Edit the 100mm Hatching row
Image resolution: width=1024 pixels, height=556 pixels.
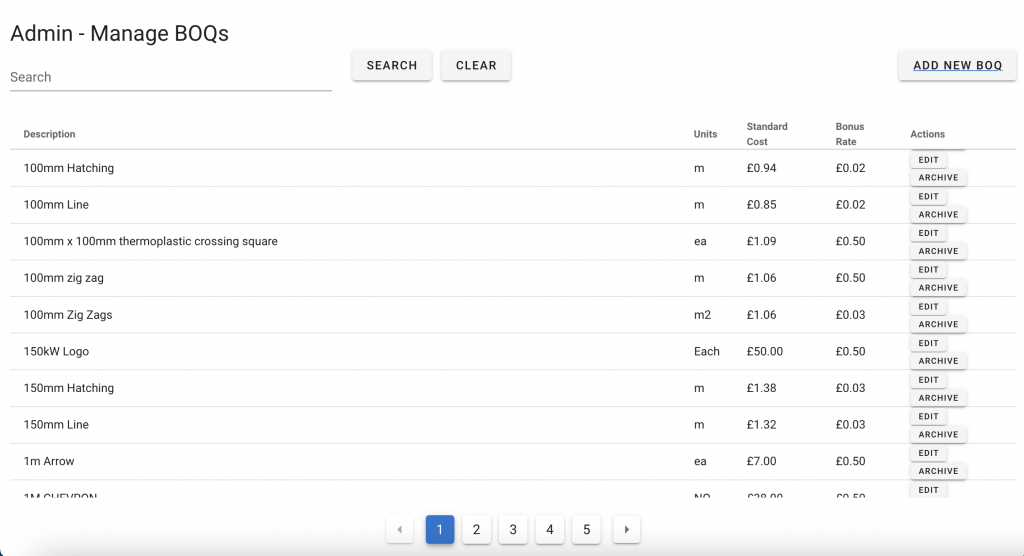pos(928,160)
